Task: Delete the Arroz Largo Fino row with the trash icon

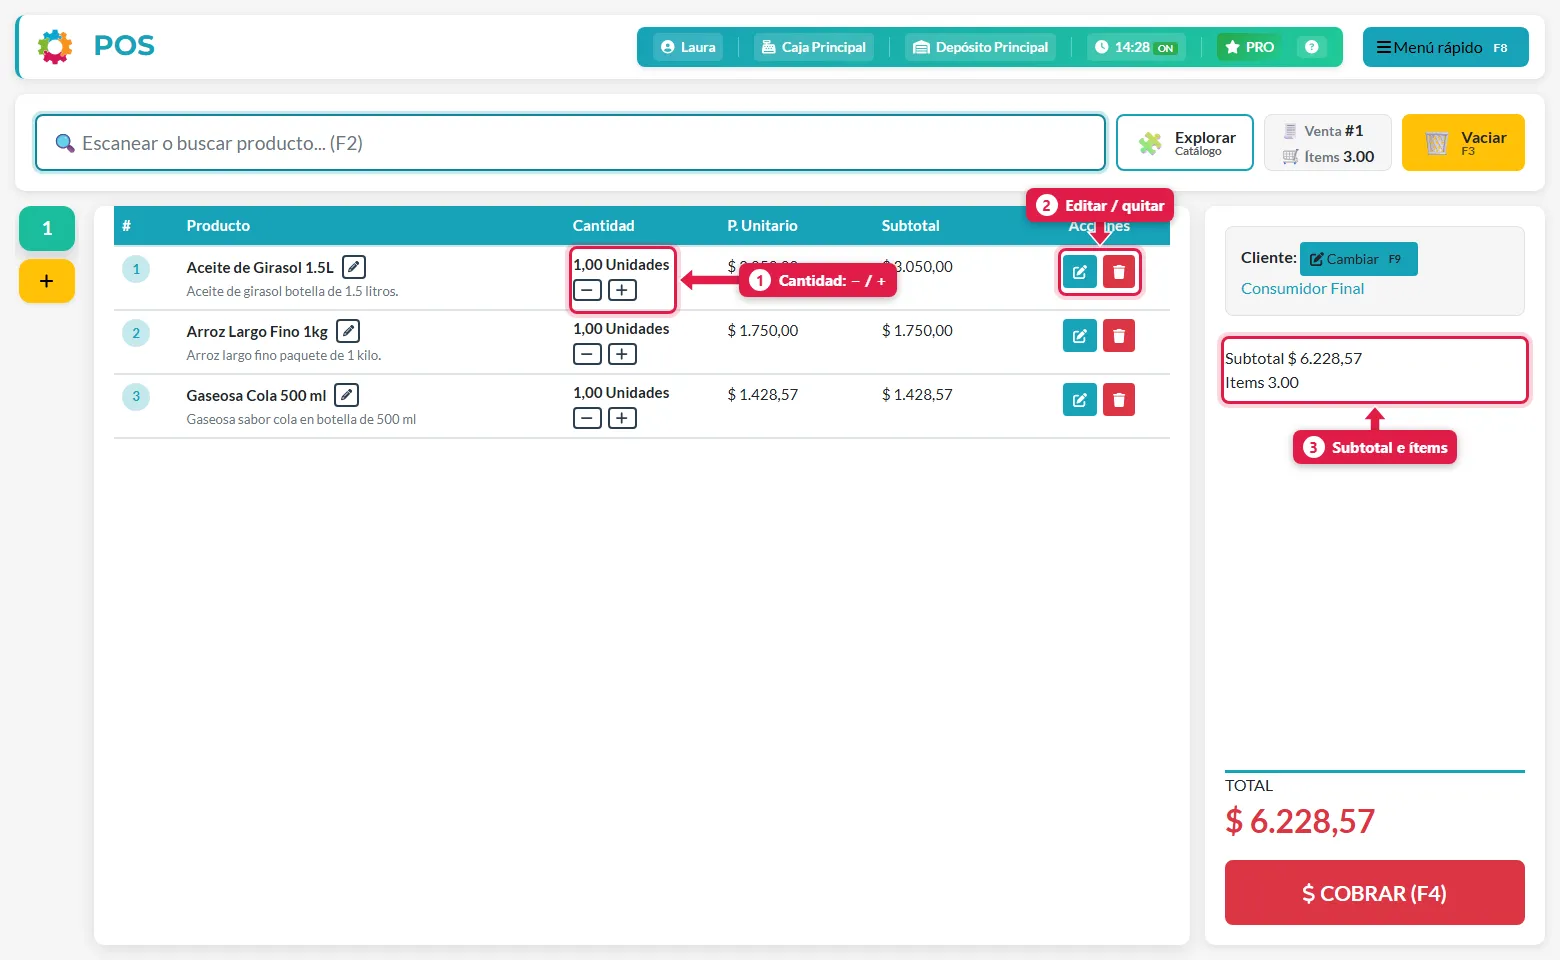Action: click(1119, 336)
